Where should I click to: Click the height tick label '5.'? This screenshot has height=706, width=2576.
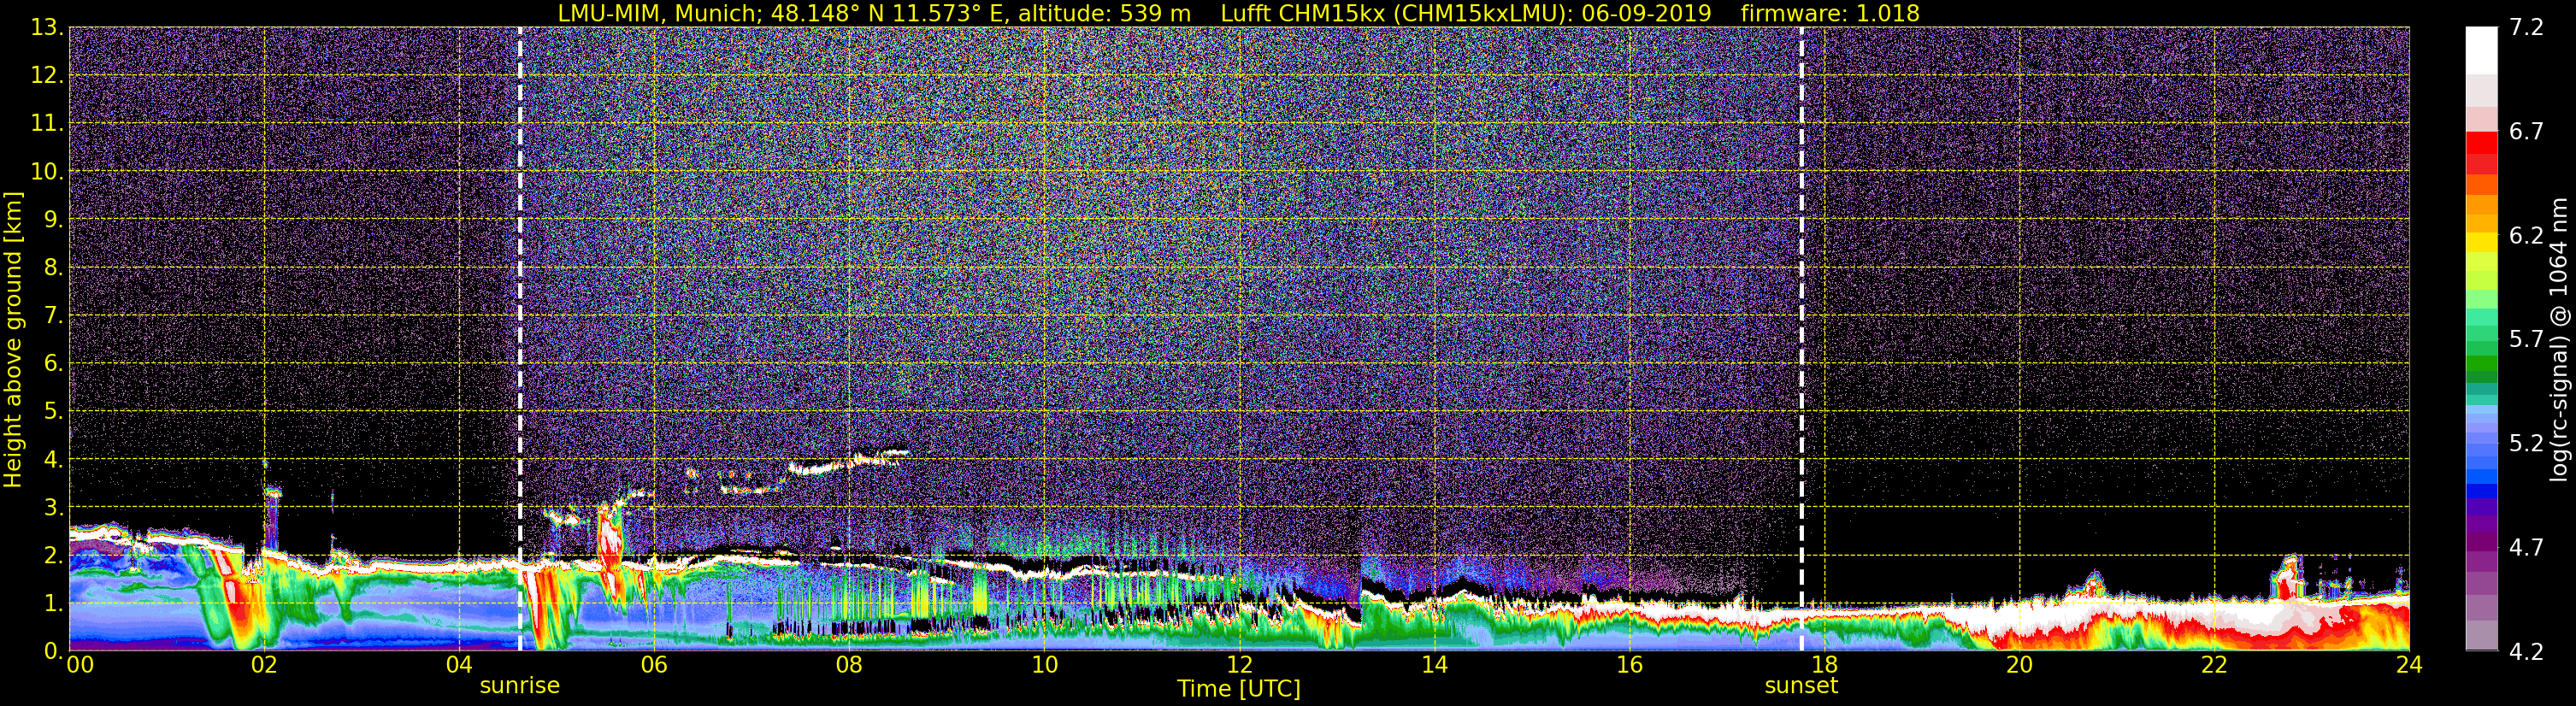coord(53,411)
